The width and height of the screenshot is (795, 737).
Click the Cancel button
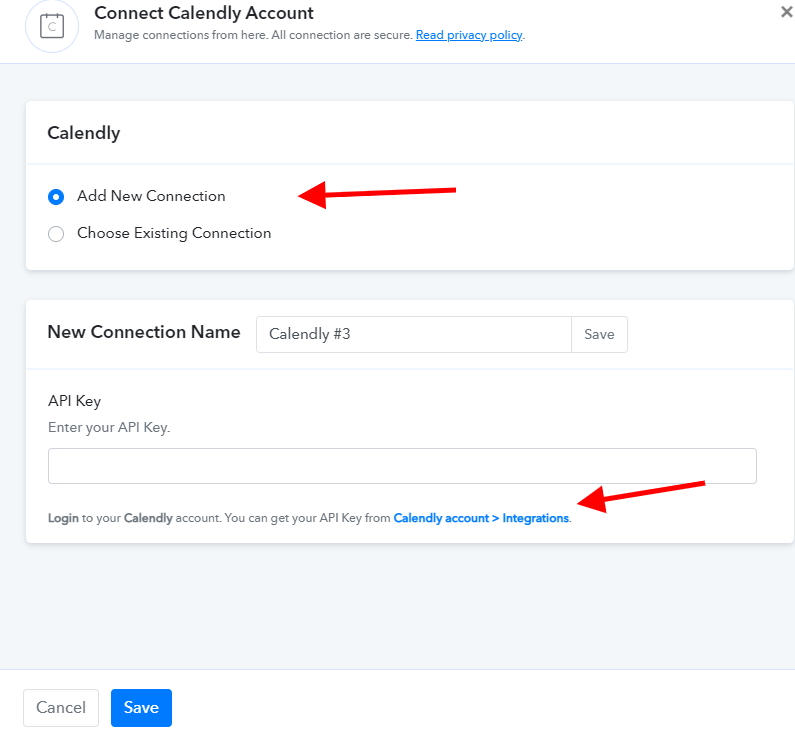click(x=61, y=708)
